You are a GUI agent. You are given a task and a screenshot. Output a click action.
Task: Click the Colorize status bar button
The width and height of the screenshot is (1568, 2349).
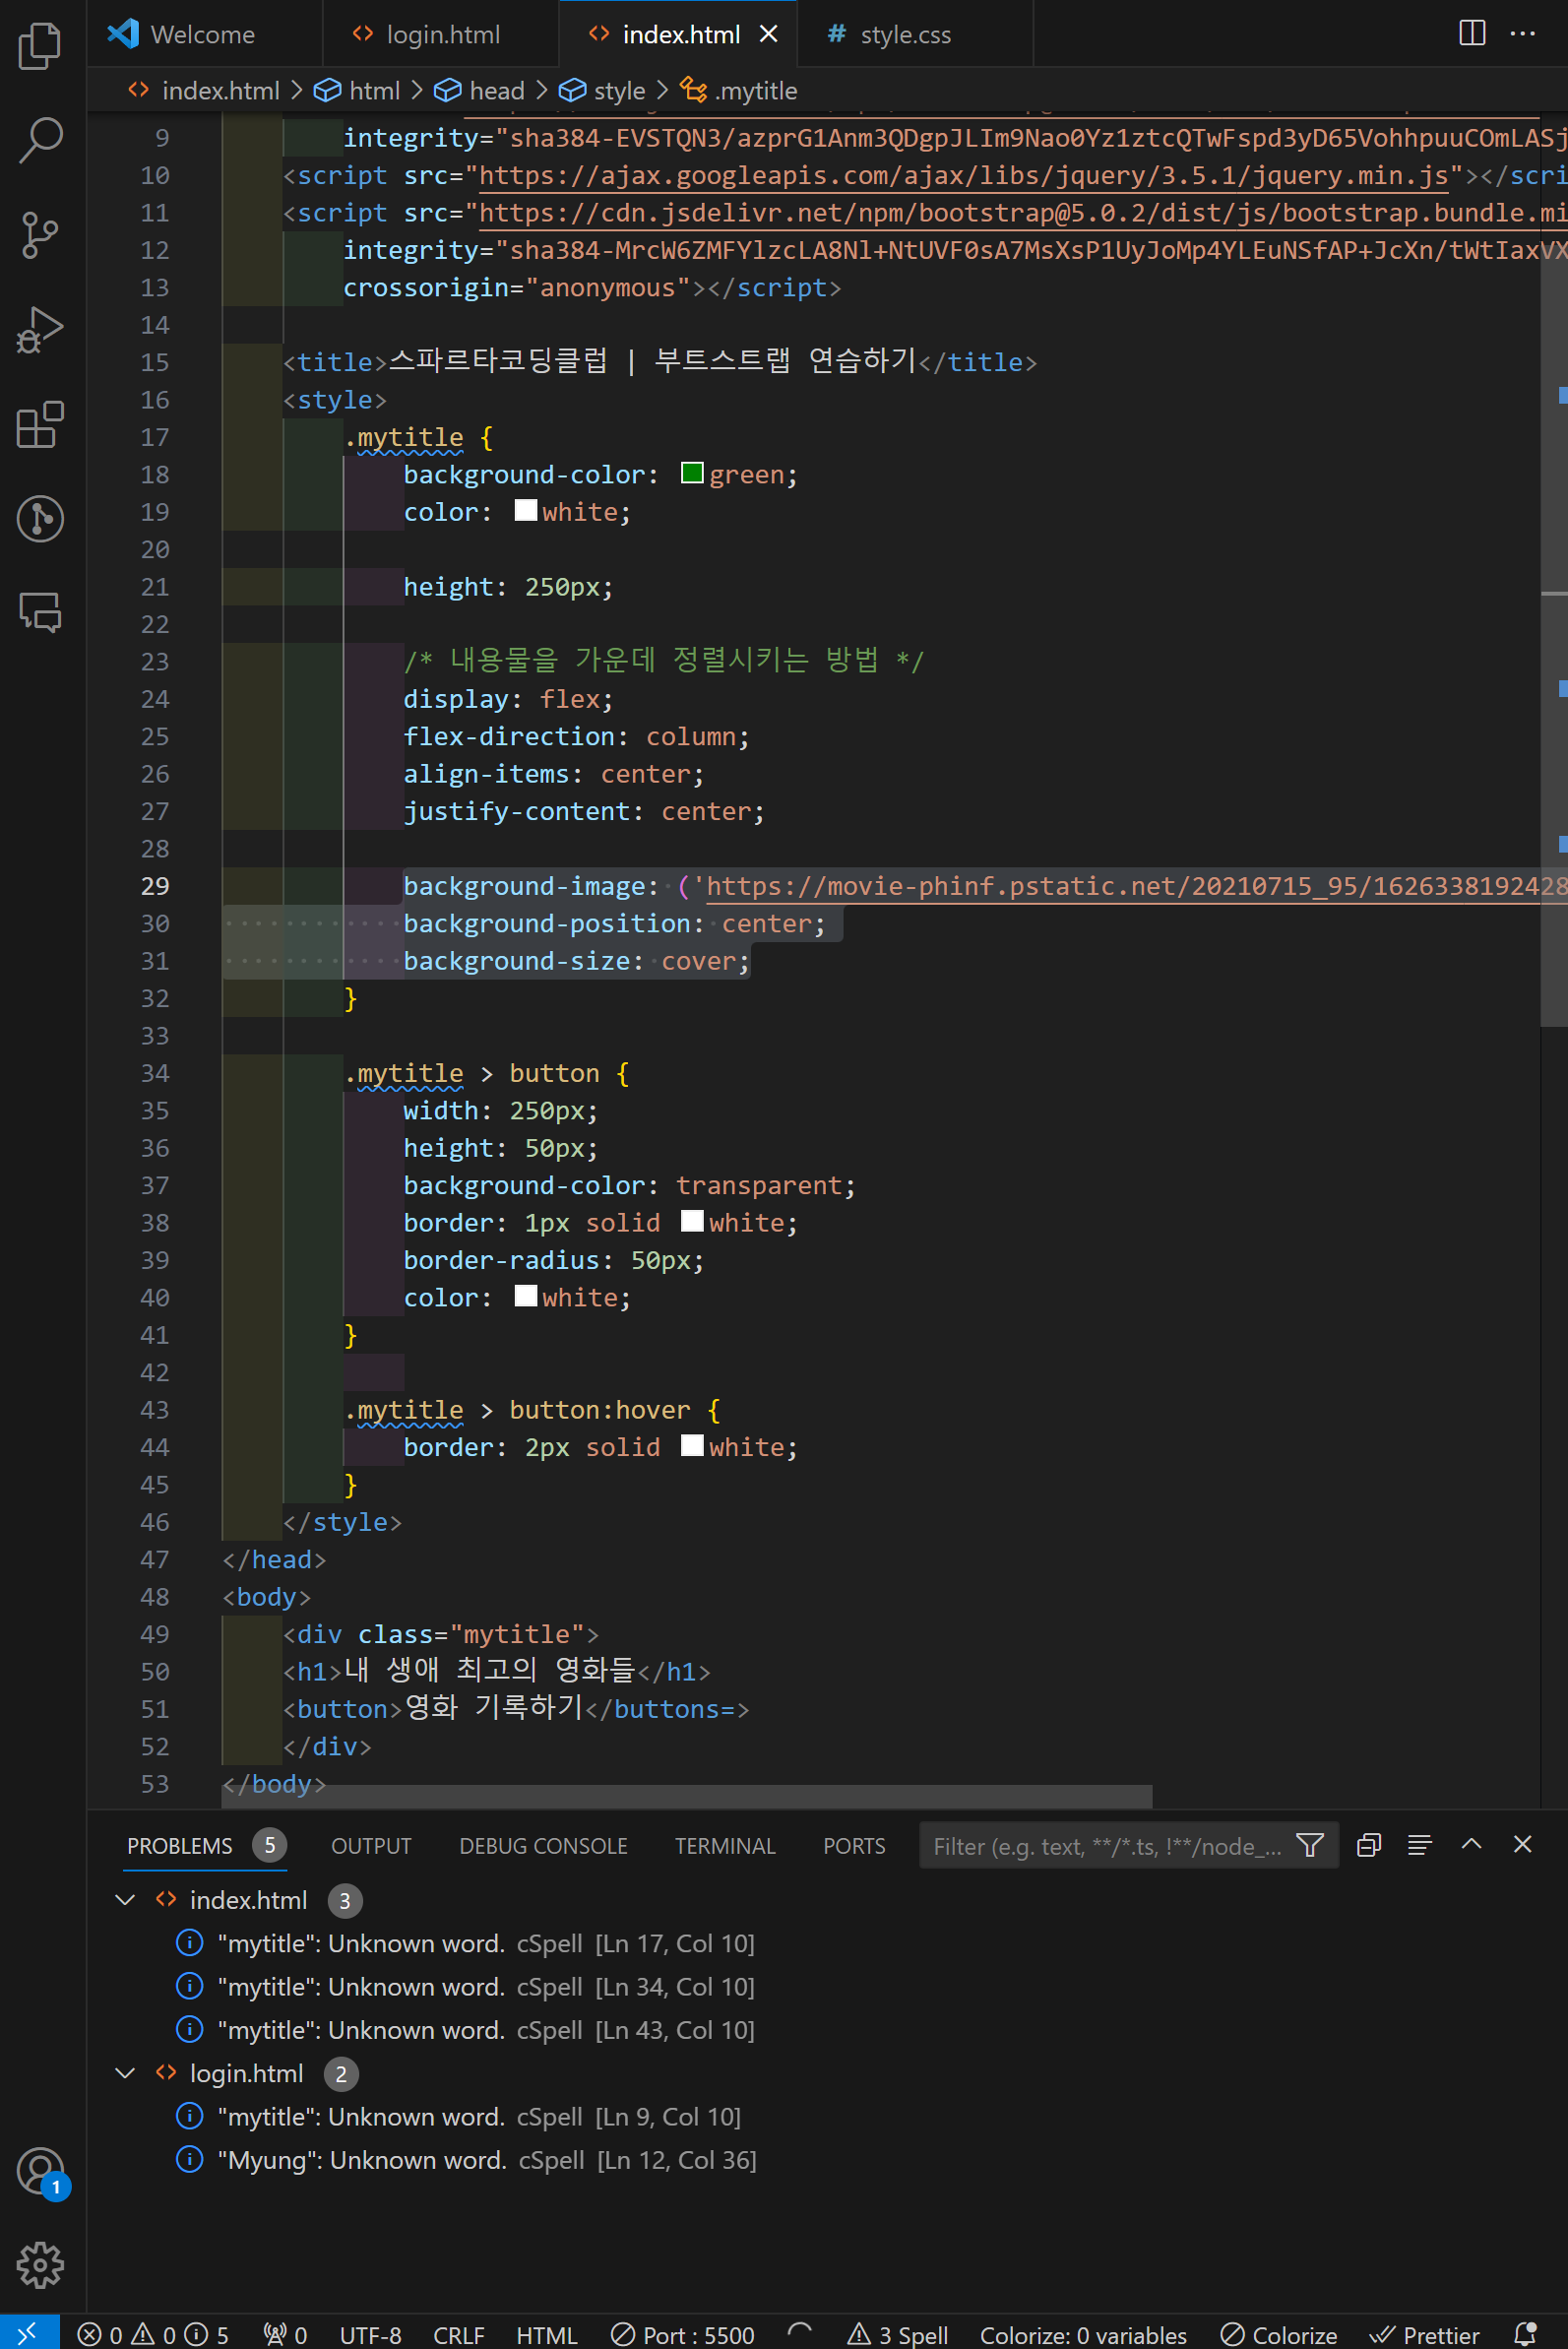tap(1279, 2335)
